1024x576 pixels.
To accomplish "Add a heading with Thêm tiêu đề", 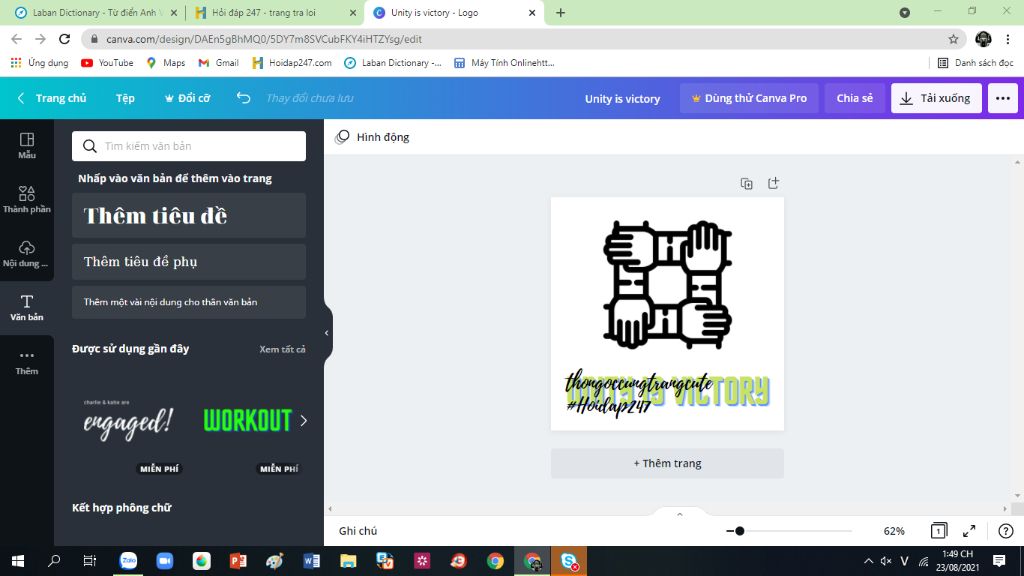I will [x=189, y=216].
